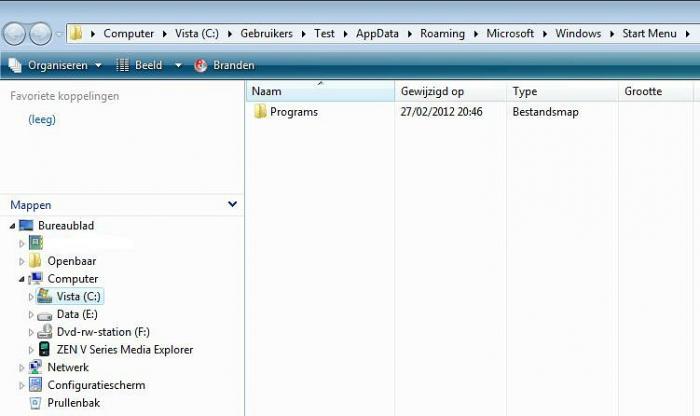Navigate to Windows breadcrumb segment

(x=578, y=33)
